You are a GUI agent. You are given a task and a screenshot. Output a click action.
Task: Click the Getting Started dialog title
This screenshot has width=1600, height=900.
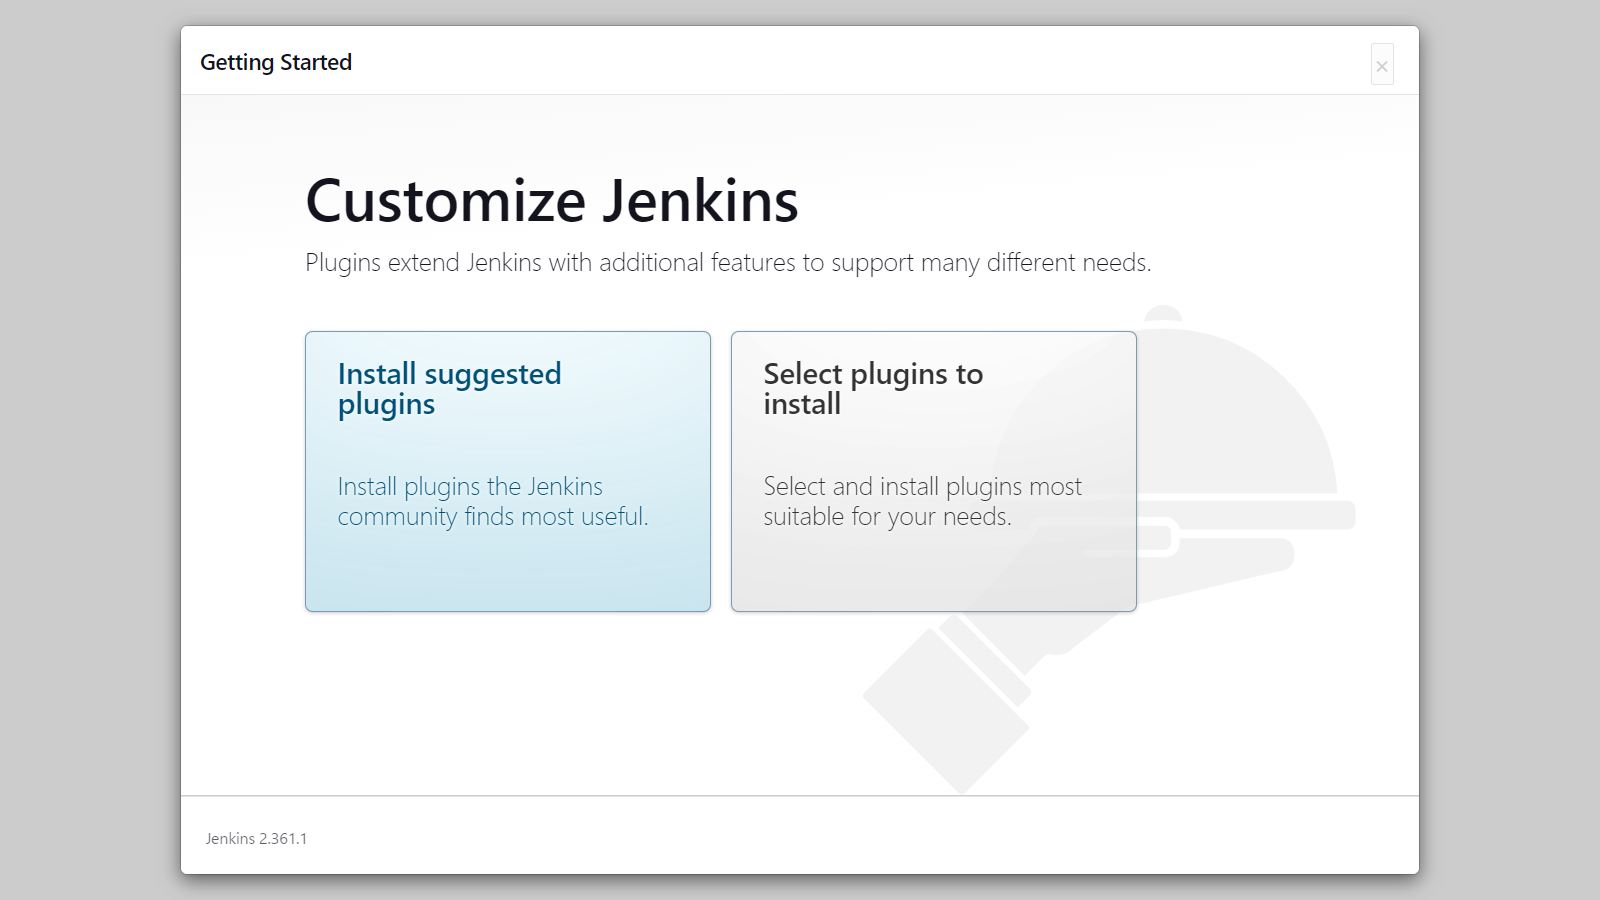coord(276,62)
